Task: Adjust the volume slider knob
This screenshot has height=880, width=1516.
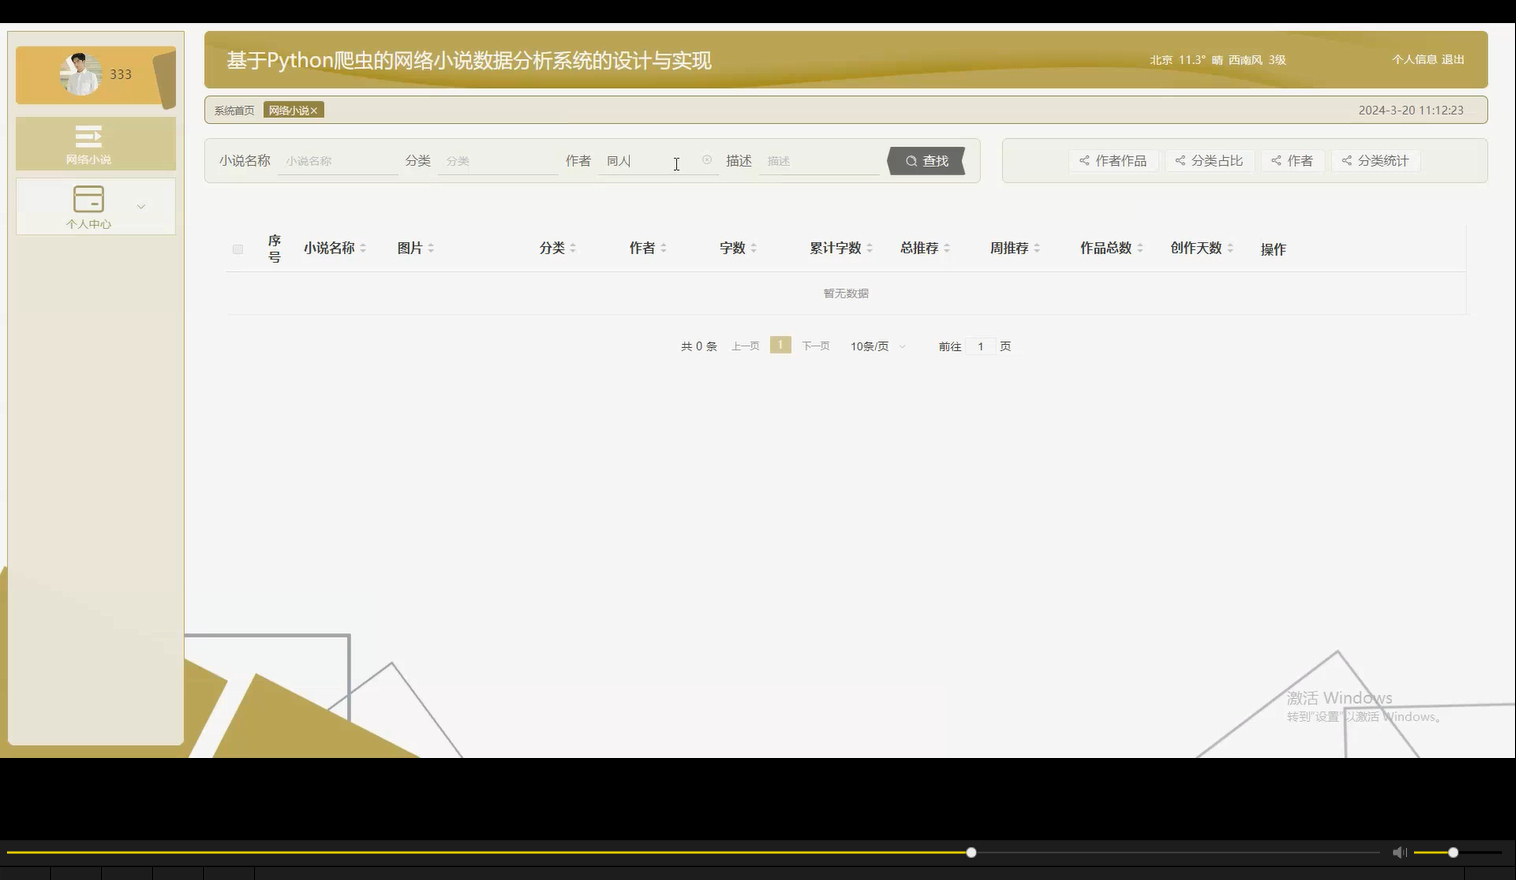Action: click(1453, 852)
